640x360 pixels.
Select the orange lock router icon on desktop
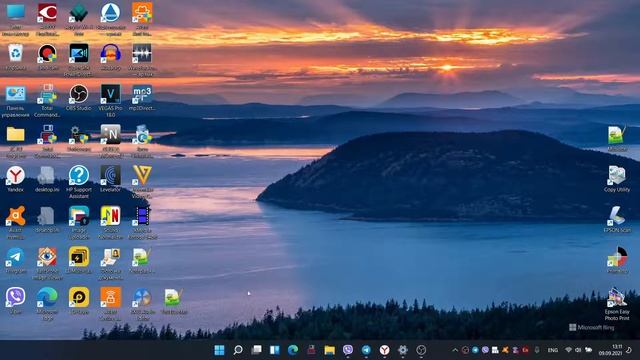111,297
